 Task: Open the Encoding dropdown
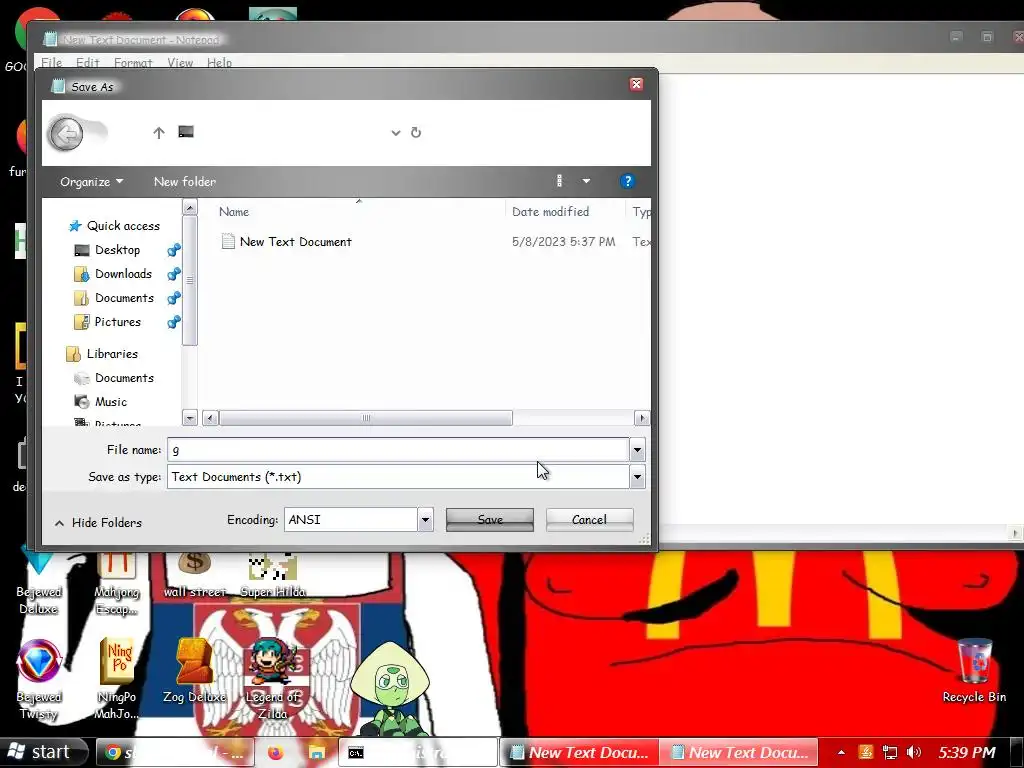(x=425, y=520)
